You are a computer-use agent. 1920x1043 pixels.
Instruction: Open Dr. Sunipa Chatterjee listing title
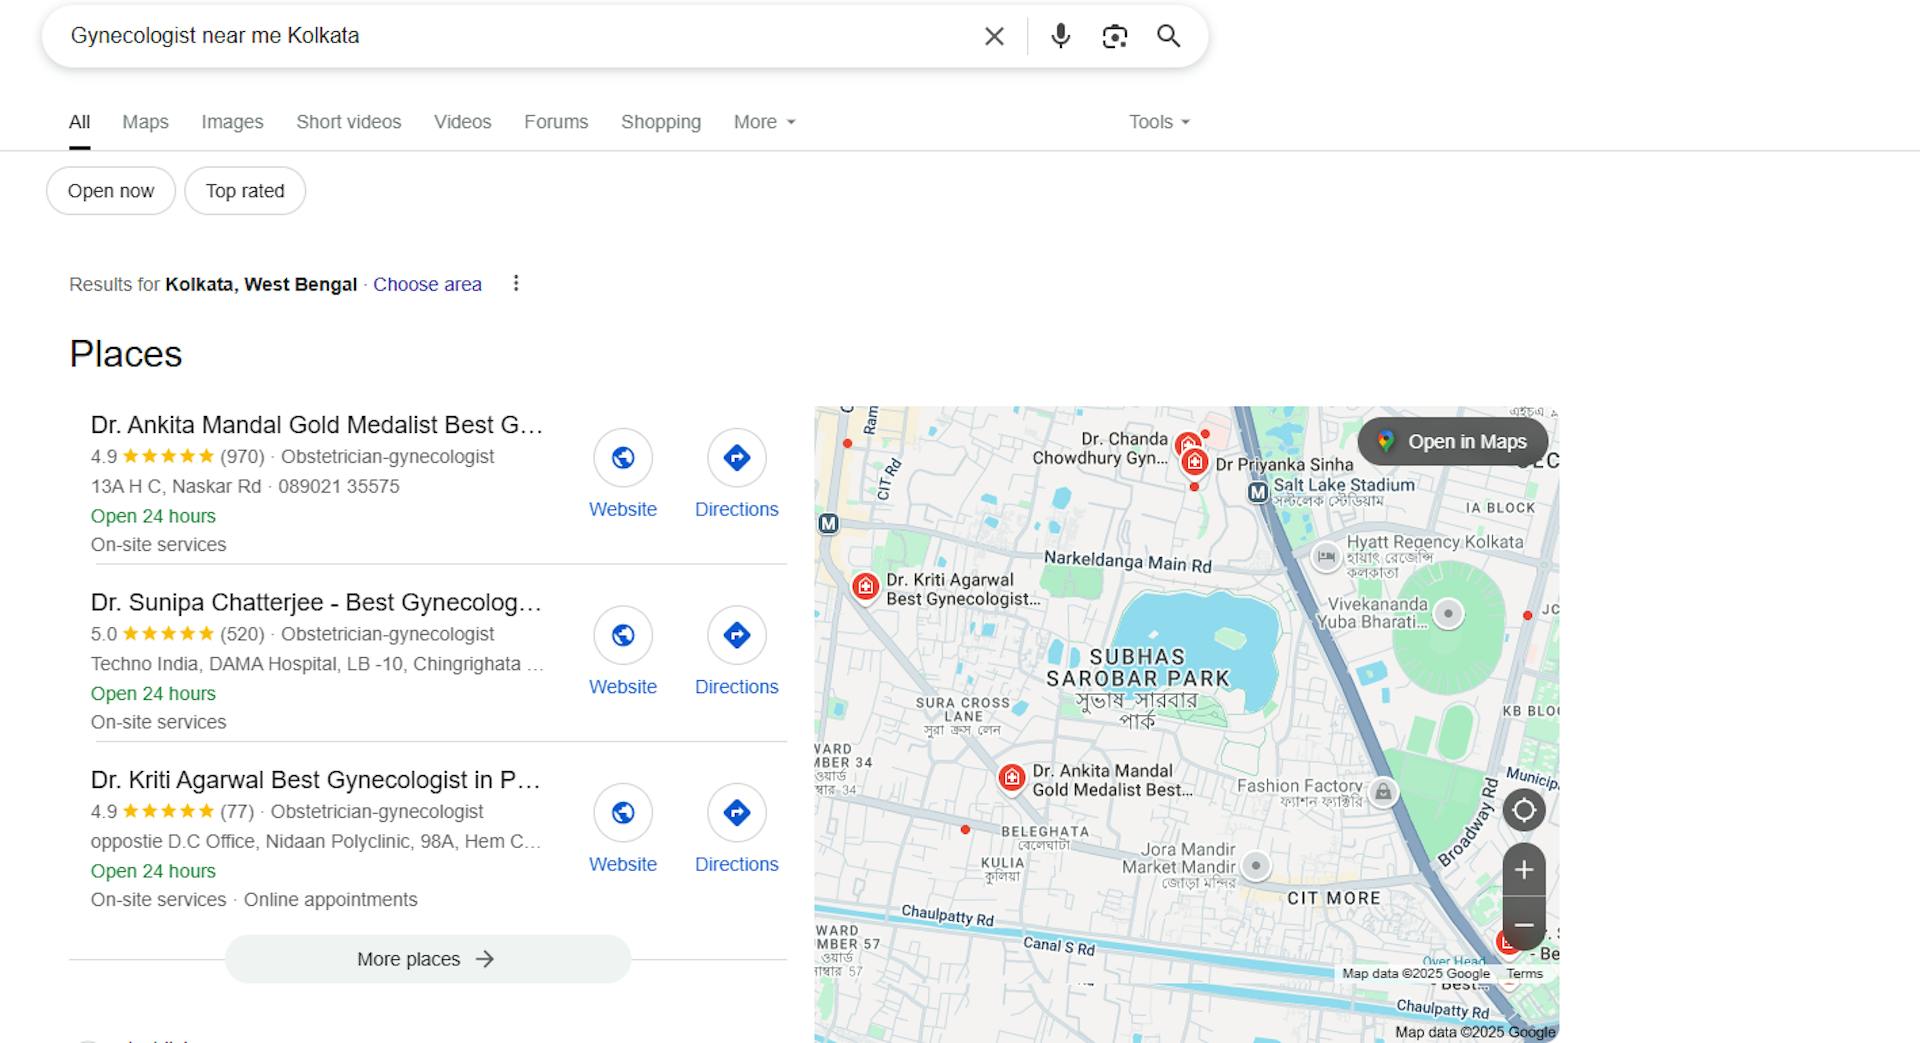point(316,602)
